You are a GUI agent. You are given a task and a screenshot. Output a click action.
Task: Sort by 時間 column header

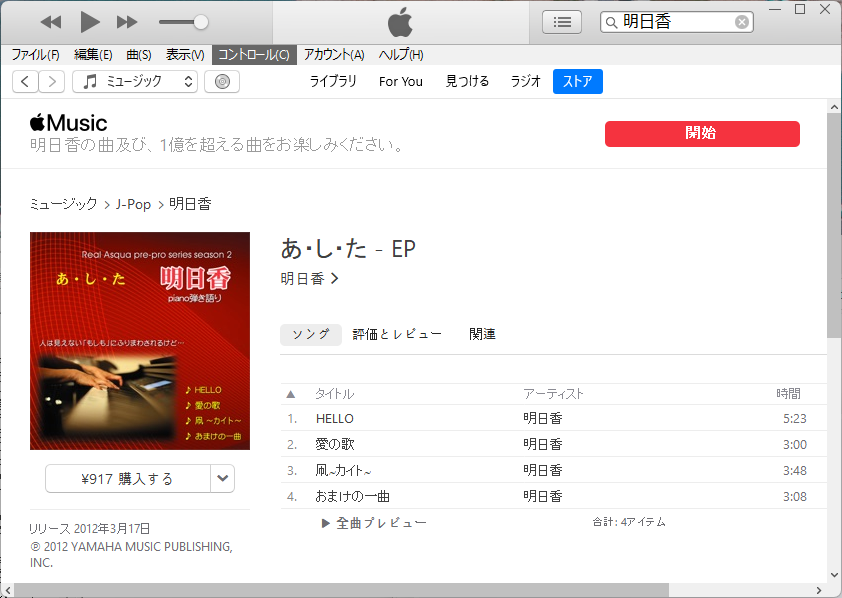tap(788, 394)
